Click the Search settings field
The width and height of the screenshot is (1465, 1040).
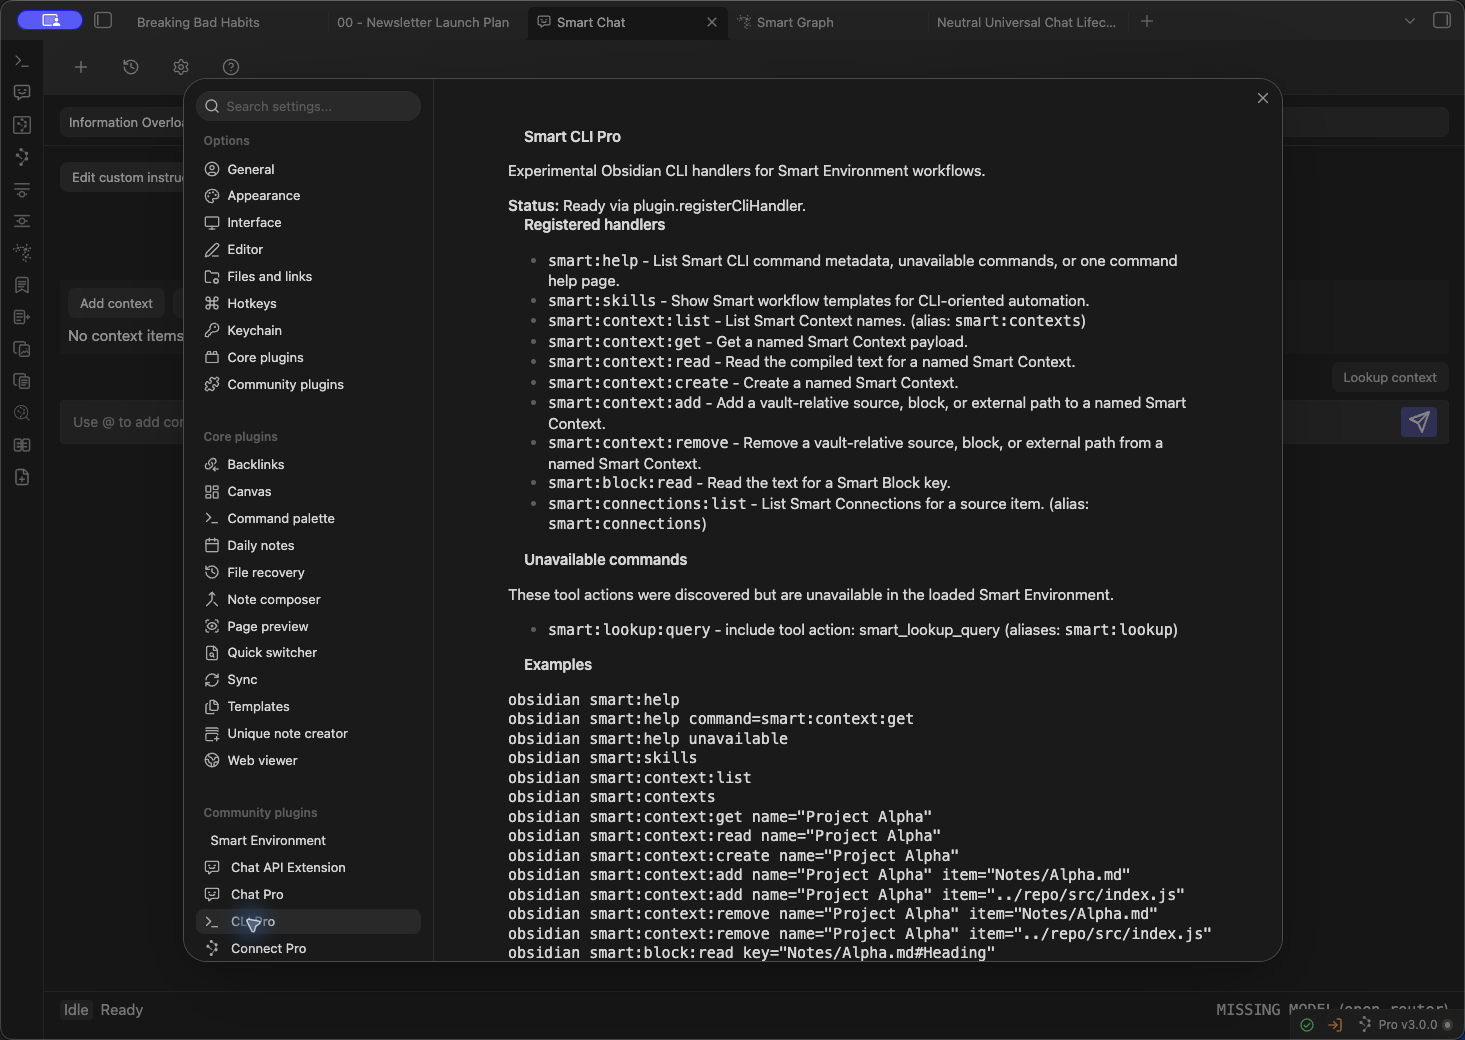[308, 106]
